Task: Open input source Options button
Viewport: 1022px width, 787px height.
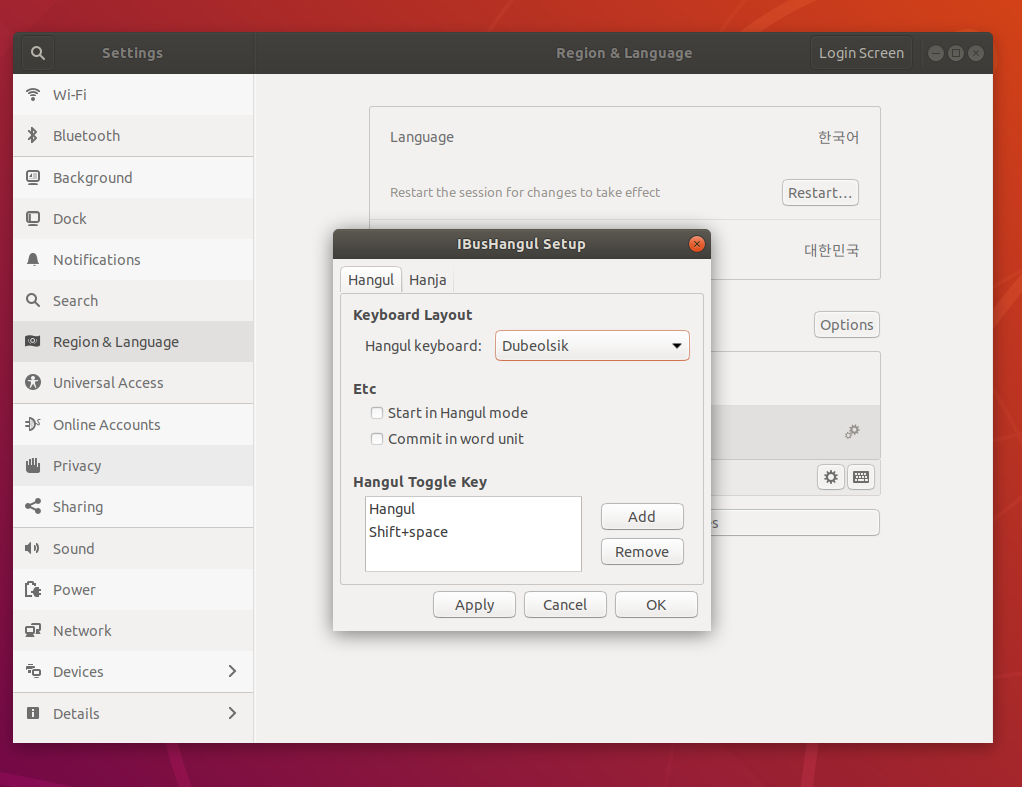Action: click(847, 325)
